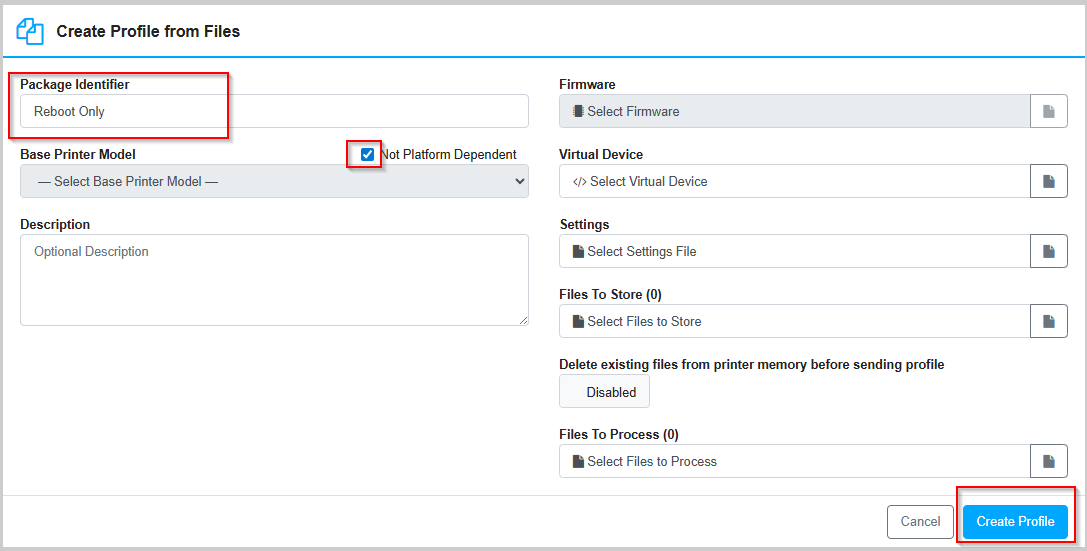This screenshot has width=1087, height=551.
Task: Toggle the Disabled delete-files switch
Action: 605,392
